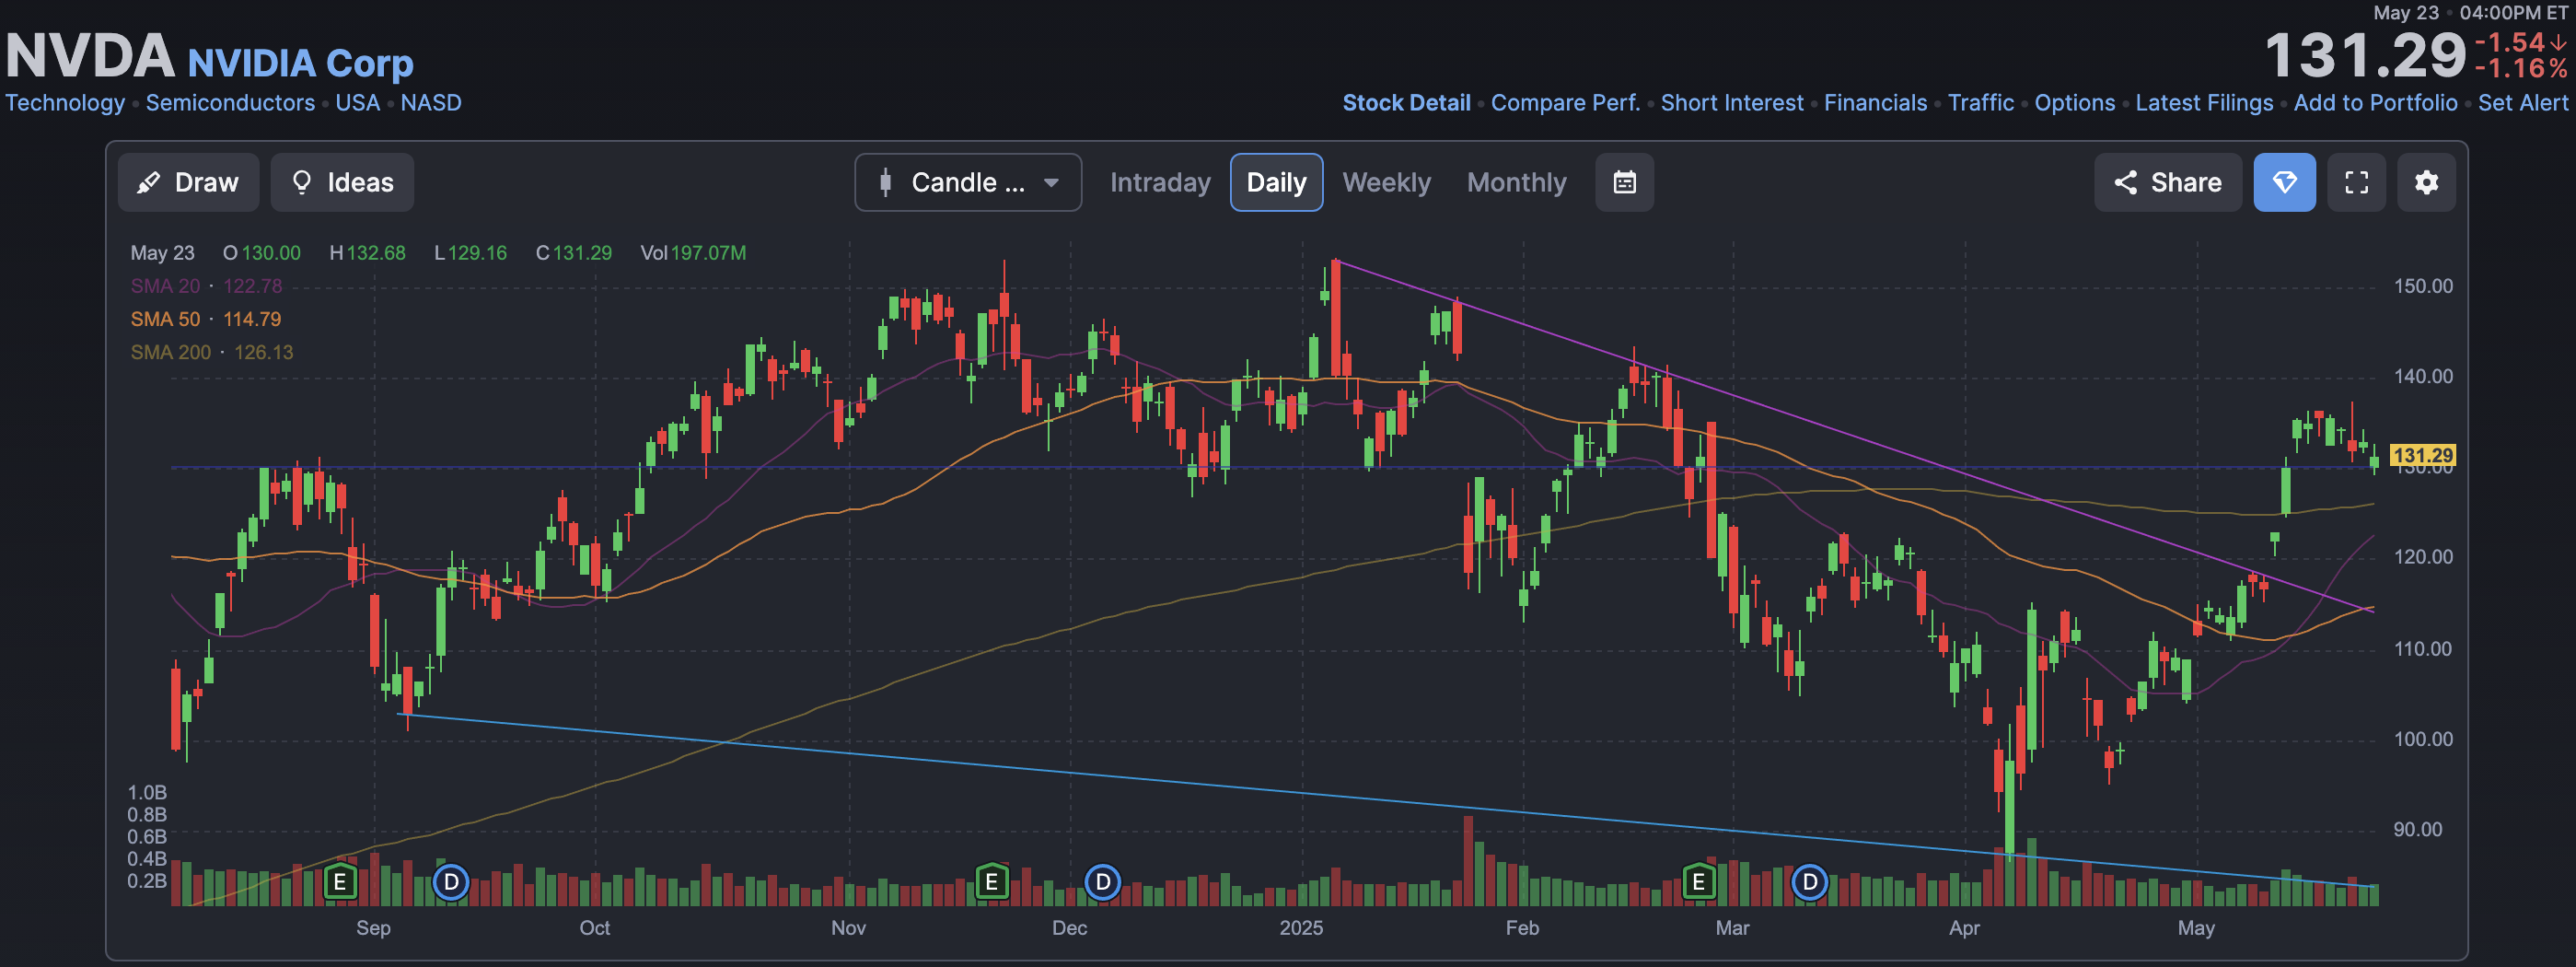This screenshot has height=967, width=2576.
Task: Switch to Weekly timeframe
Action: tap(1386, 182)
